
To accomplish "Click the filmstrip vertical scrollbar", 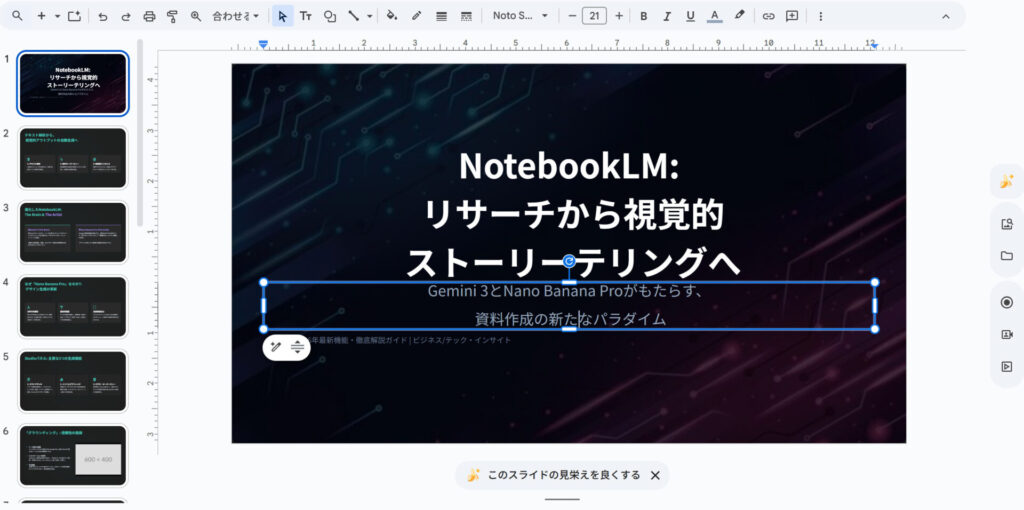I will pos(140,132).
